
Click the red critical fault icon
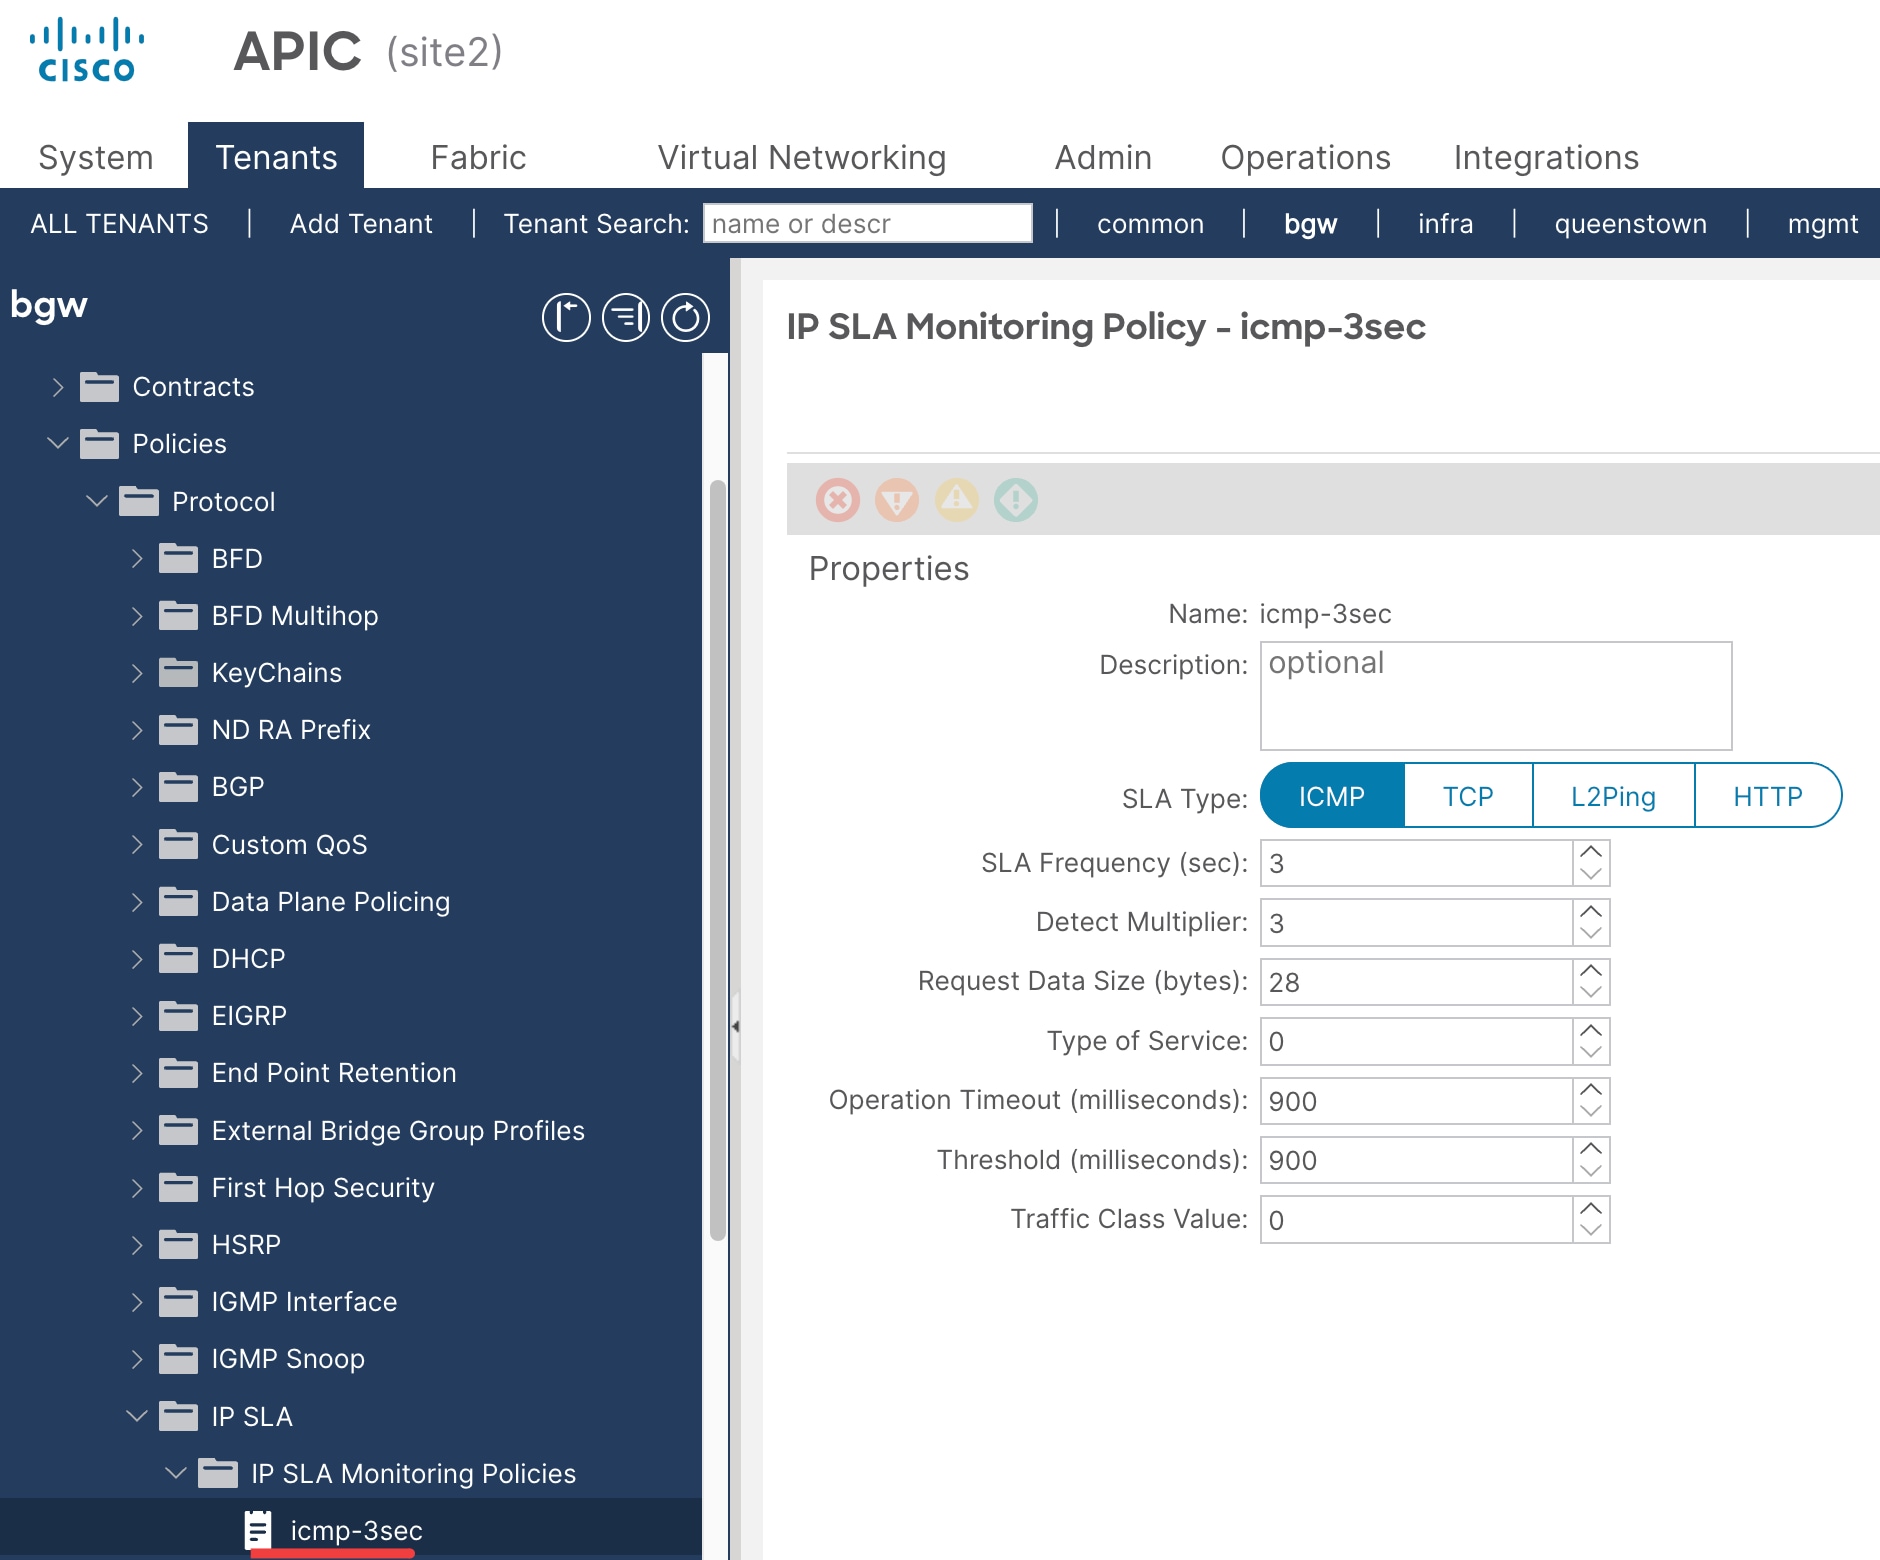838,499
